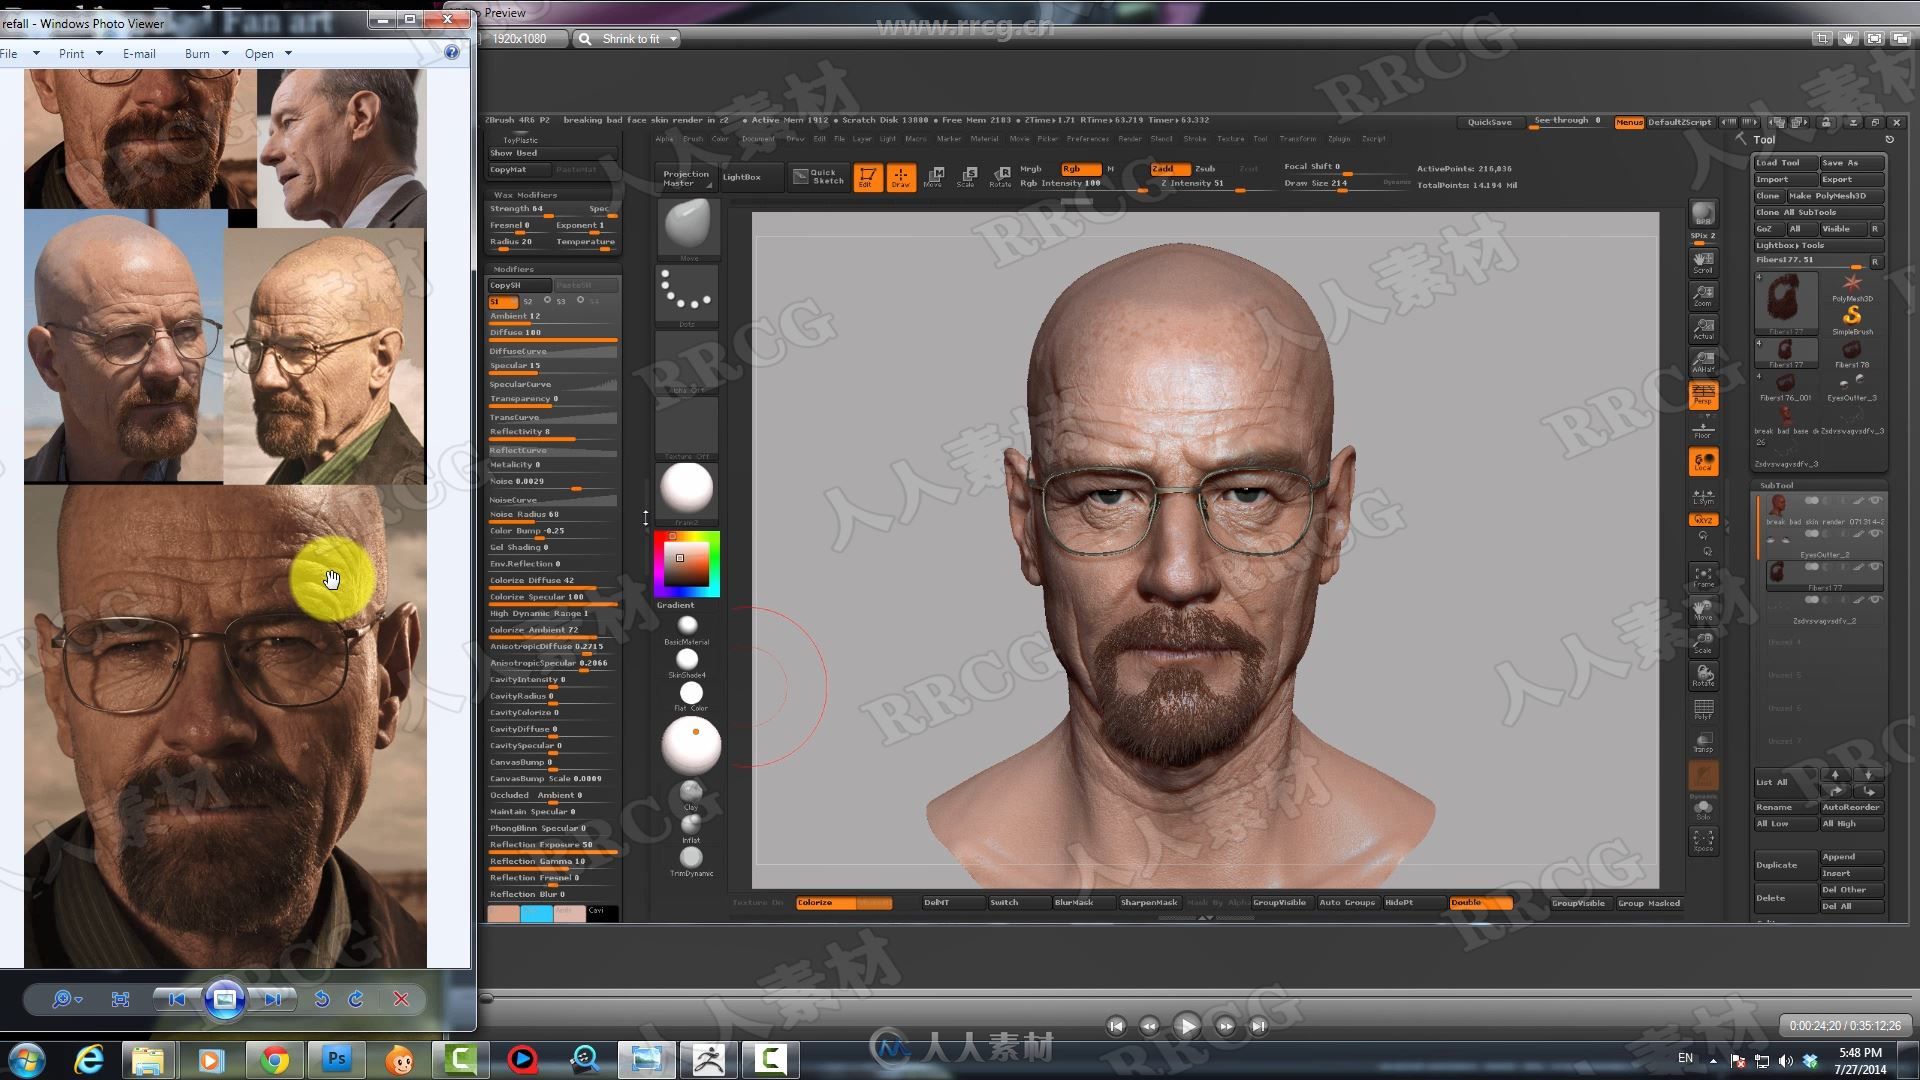The height and width of the screenshot is (1080, 1920).
Task: Open the Preferences menu in ZBrush
Action: click(x=1087, y=139)
